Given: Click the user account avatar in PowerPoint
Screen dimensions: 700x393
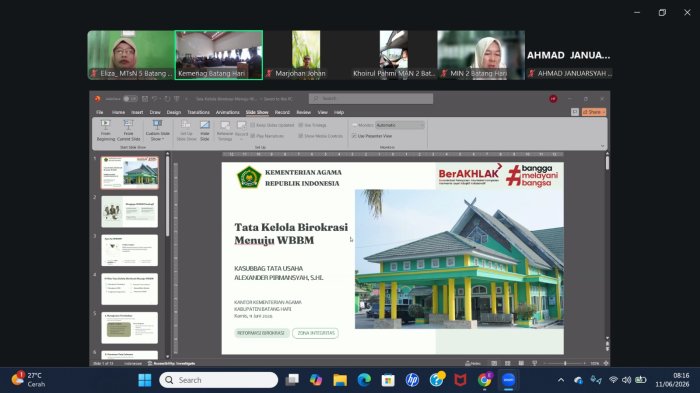Looking at the screenshot, I should pyautogui.click(x=553, y=99).
